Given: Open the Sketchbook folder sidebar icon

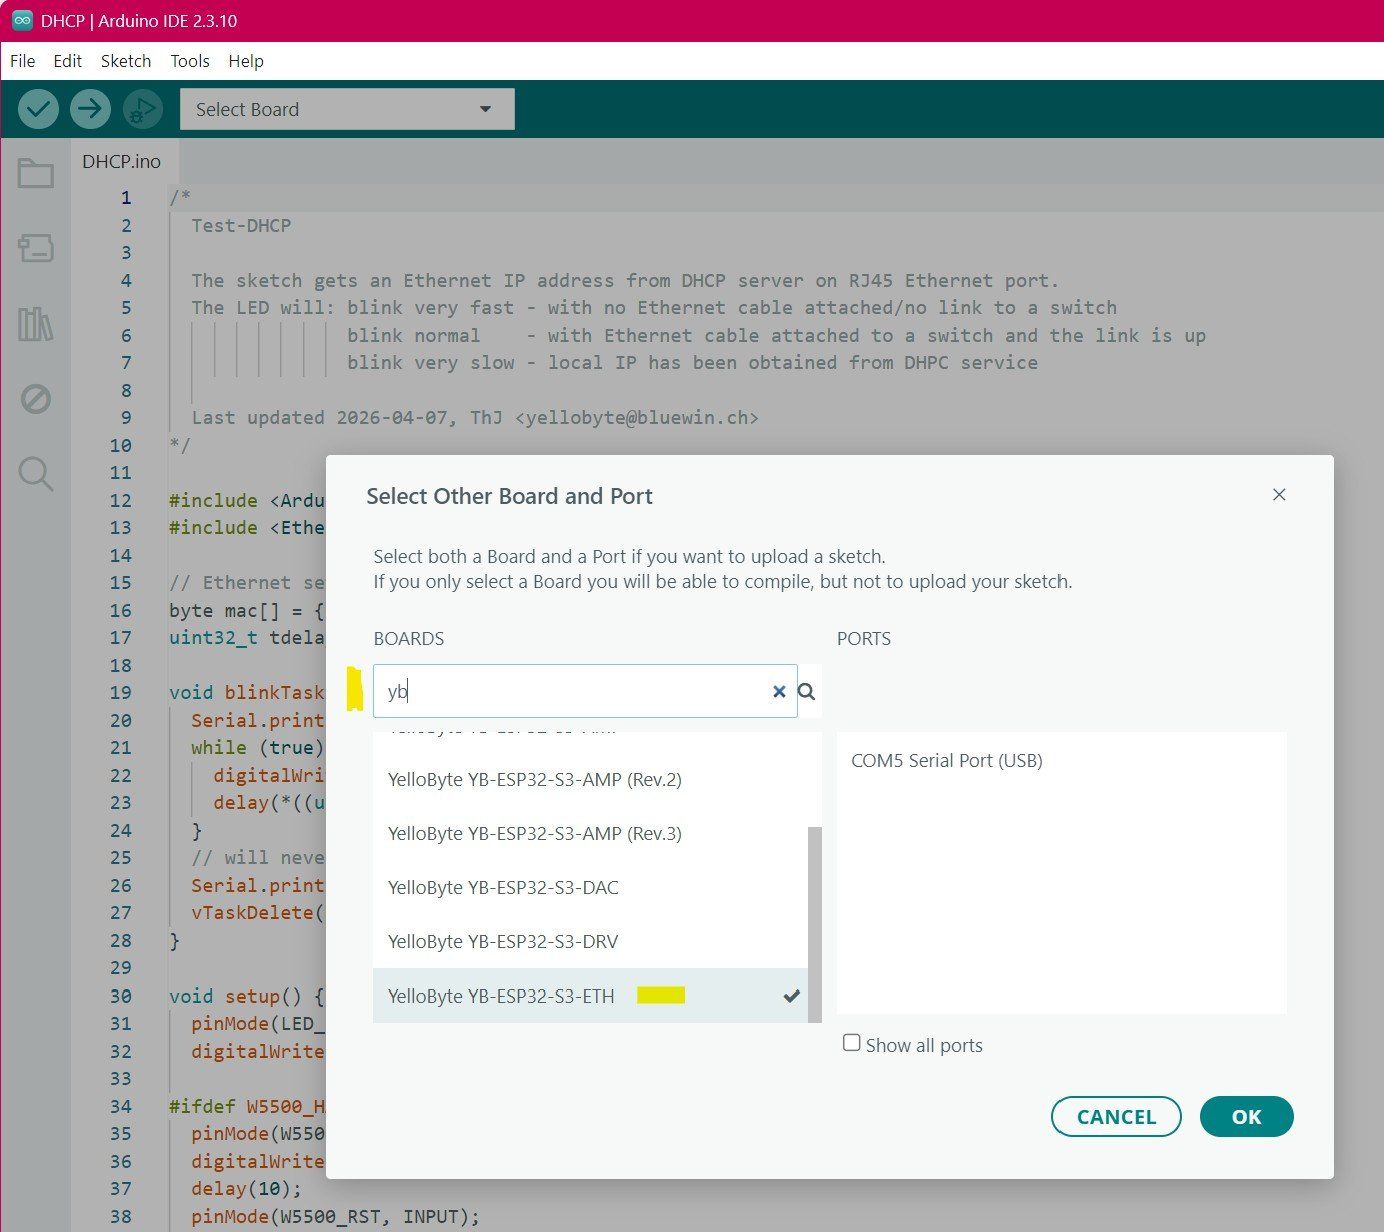Looking at the screenshot, I should (35, 174).
